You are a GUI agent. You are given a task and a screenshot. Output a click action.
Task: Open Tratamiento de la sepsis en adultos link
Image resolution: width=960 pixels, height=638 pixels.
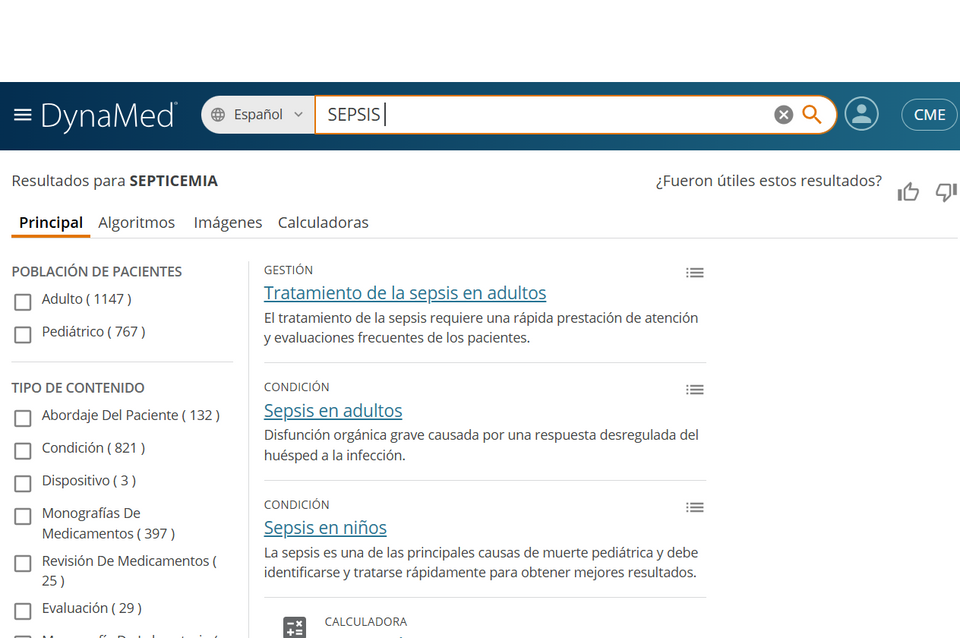(x=405, y=293)
